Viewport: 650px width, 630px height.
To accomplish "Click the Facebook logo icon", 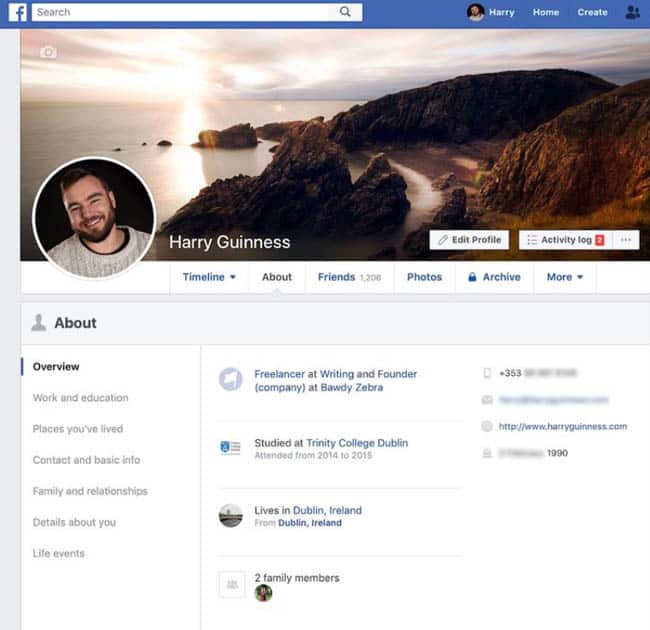I will point(18,12).
